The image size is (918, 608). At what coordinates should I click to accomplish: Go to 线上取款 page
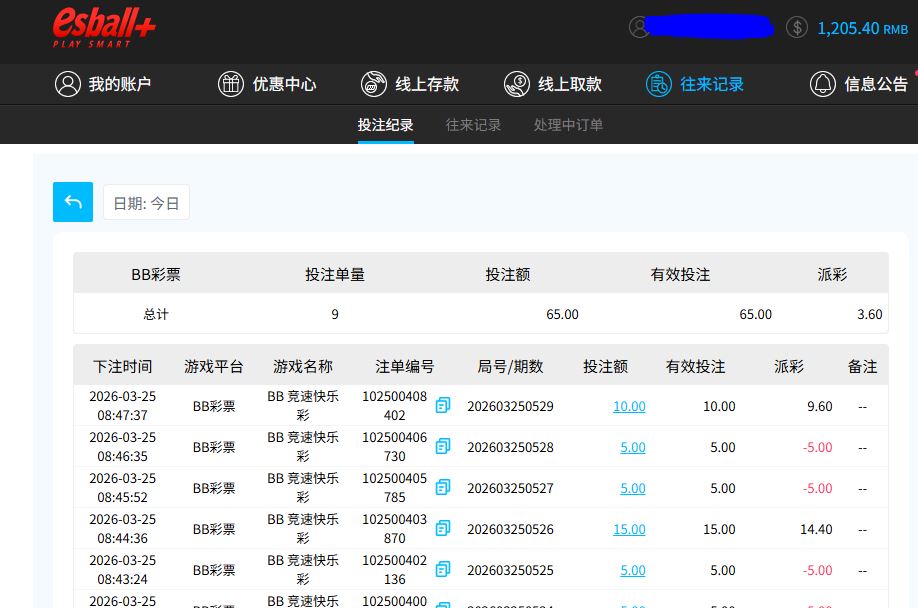(x=553, y=84)
